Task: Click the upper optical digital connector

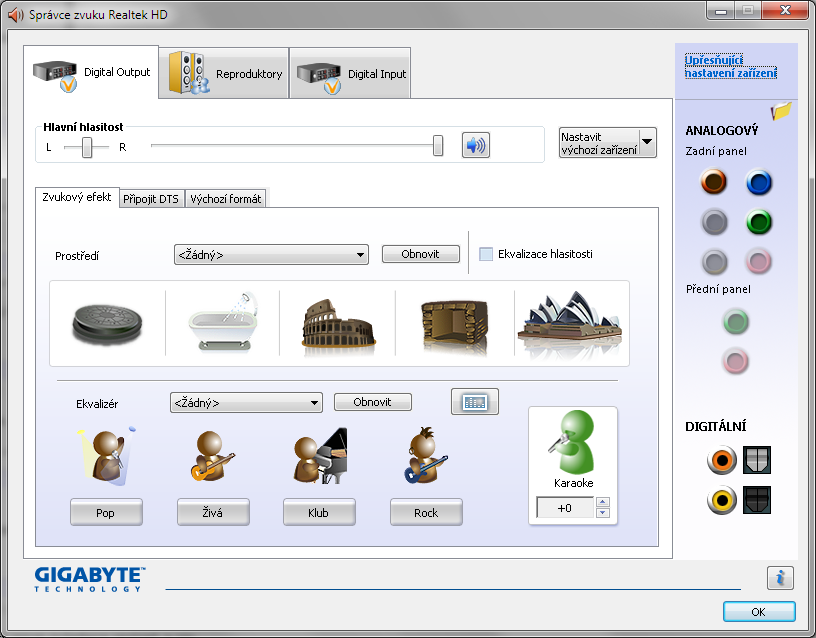Action: 757,460
